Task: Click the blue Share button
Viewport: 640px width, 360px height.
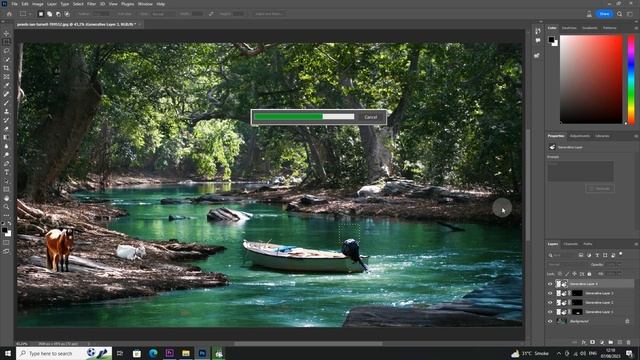Action: pyautogui.click(x=604, y=14)
